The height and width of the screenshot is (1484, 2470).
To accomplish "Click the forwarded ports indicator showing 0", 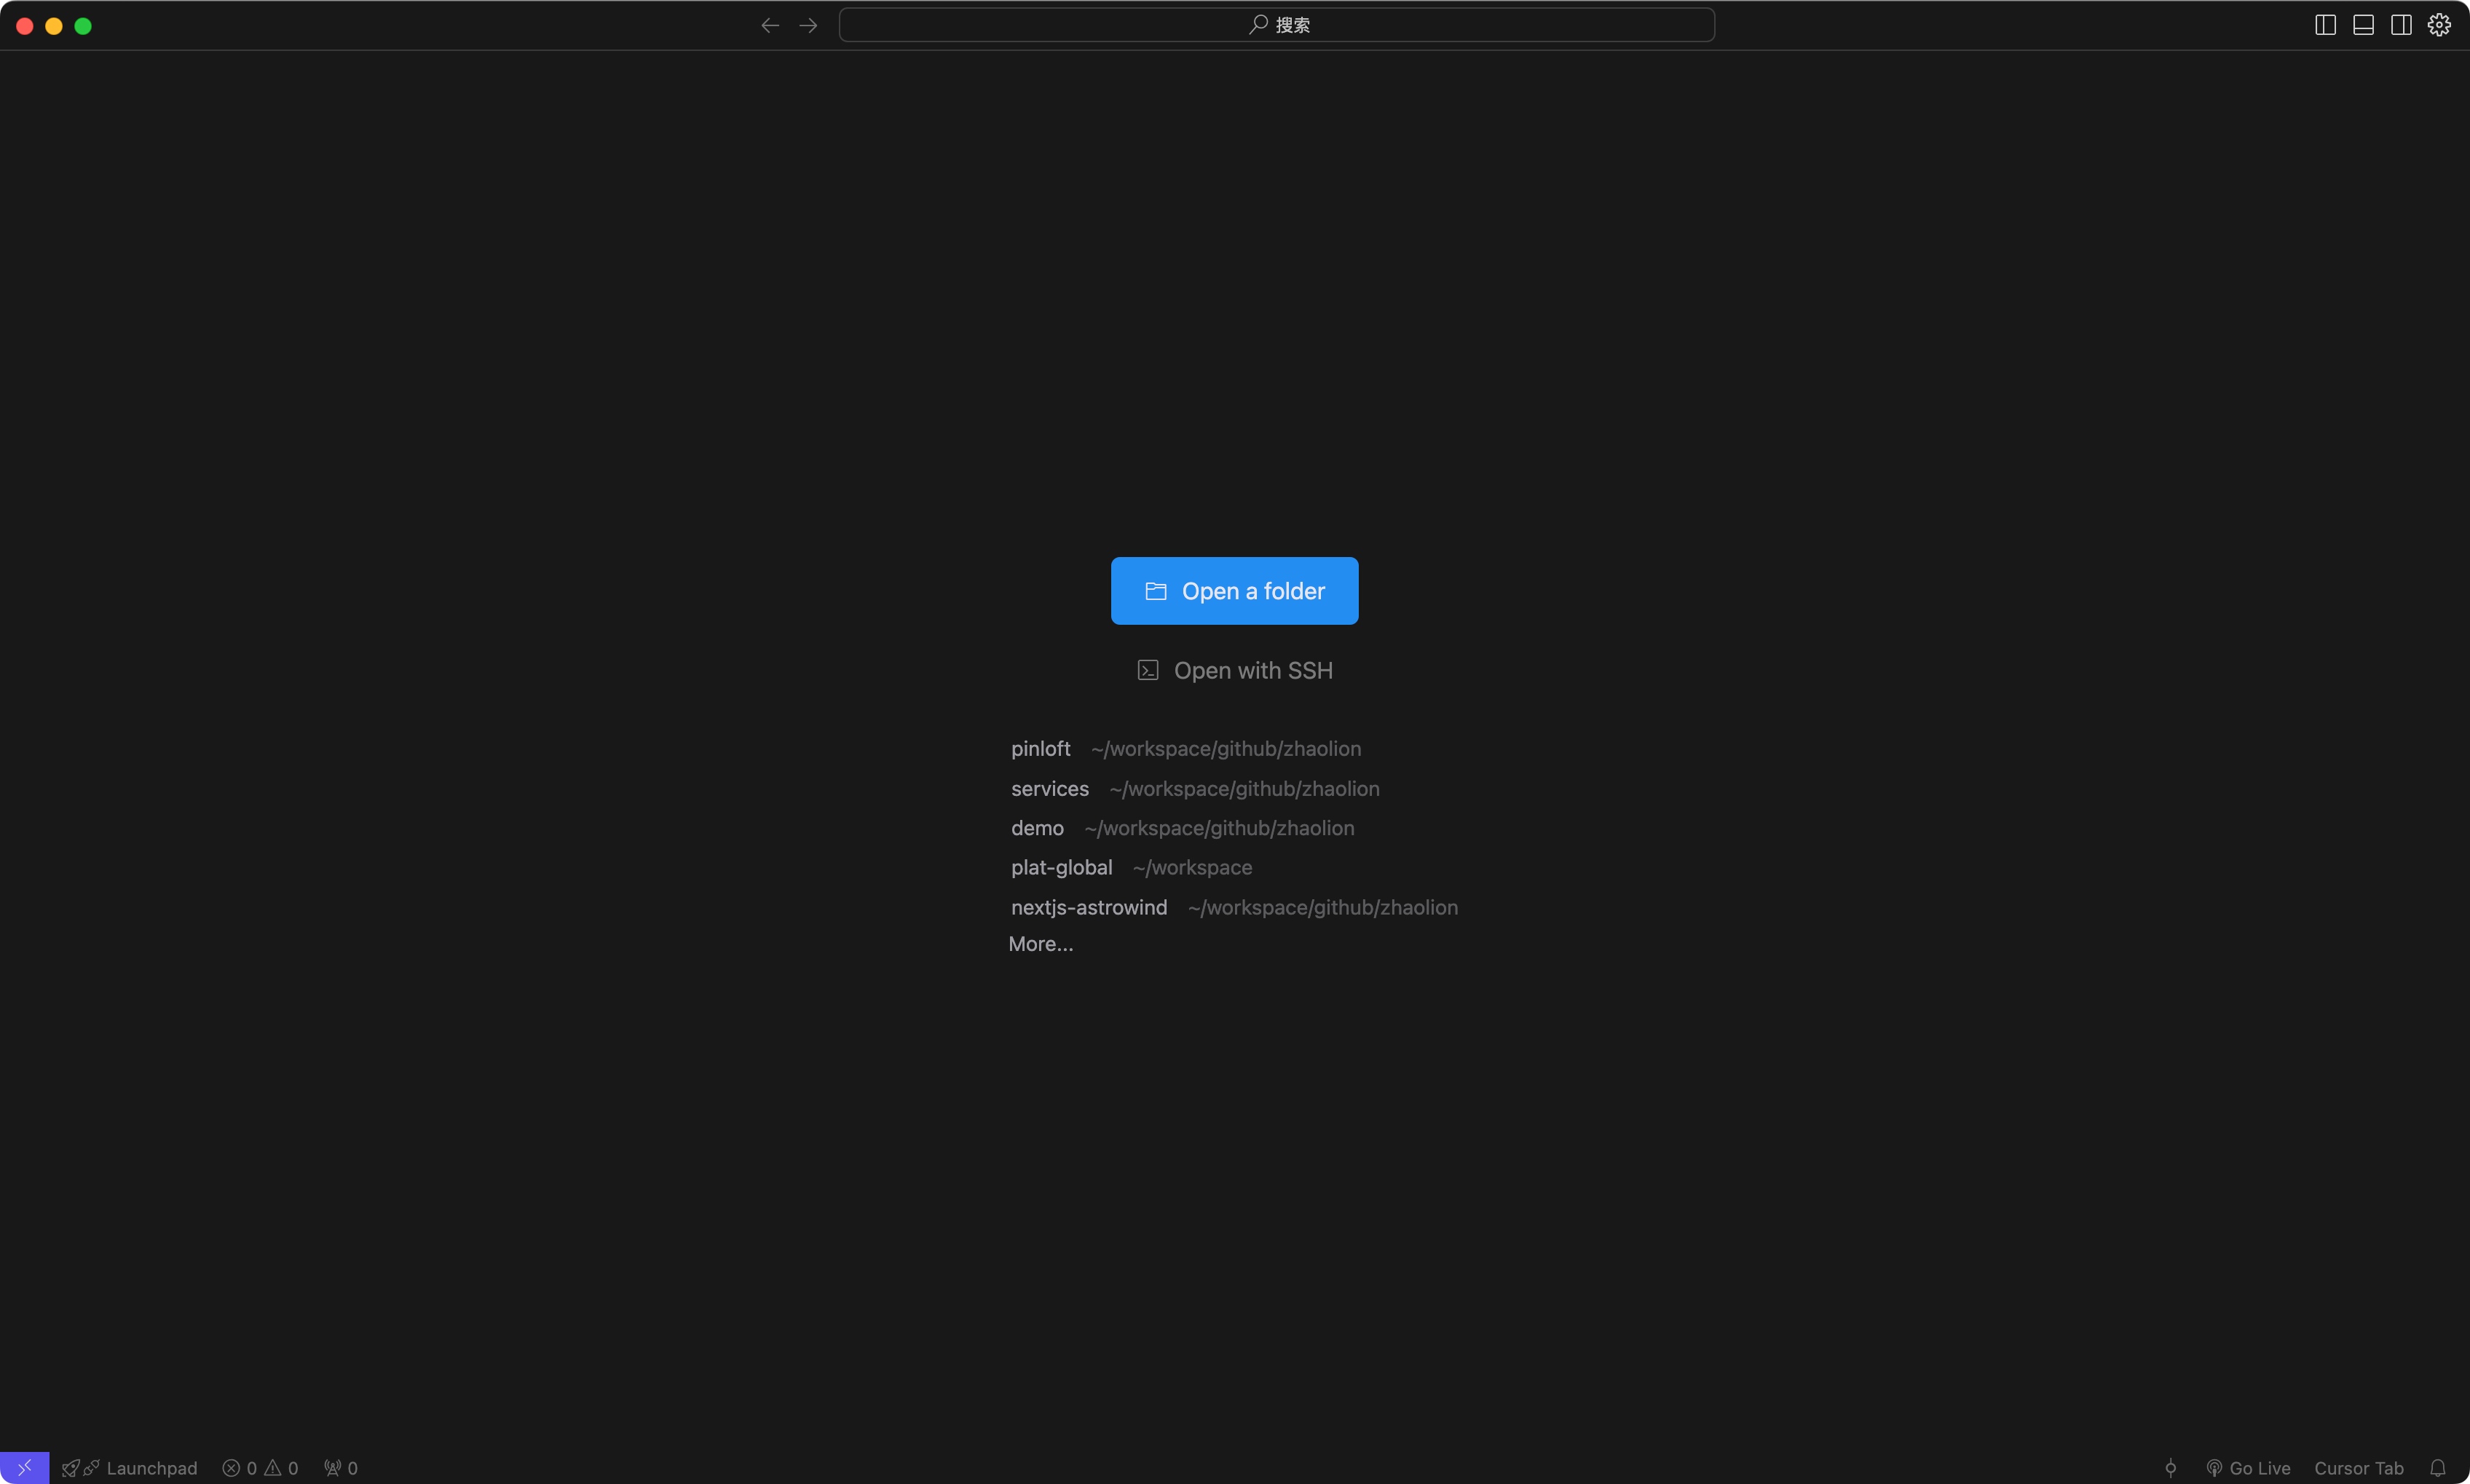I will (341, 1468).
